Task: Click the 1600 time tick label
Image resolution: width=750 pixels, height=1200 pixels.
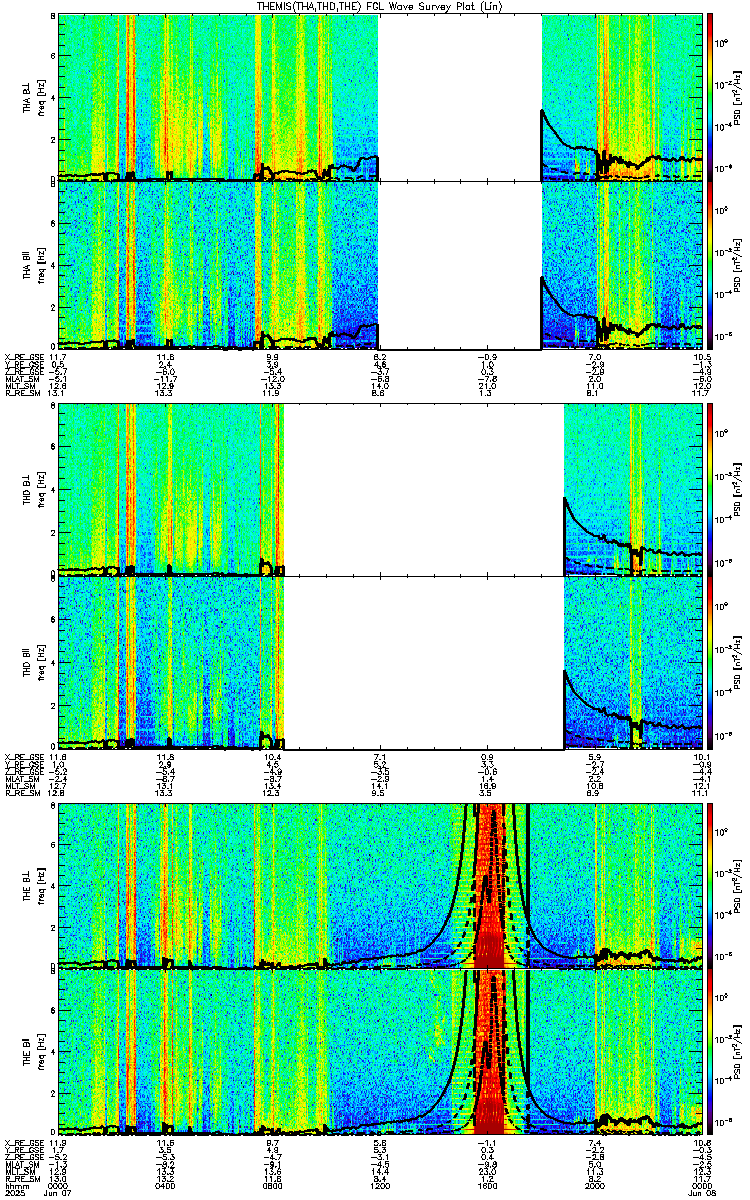Action: (488, 1186)
